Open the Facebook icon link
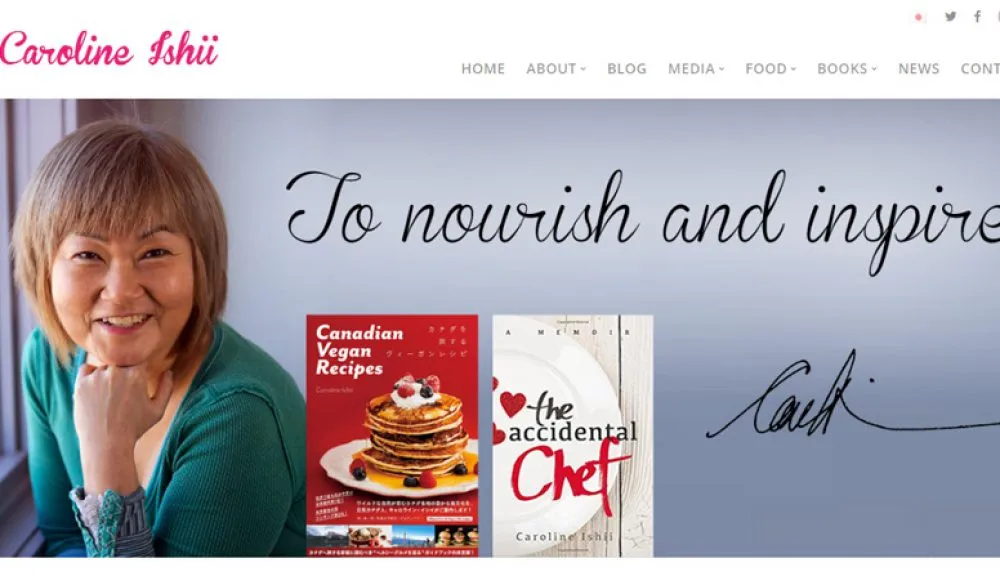 tap(977, 17)
